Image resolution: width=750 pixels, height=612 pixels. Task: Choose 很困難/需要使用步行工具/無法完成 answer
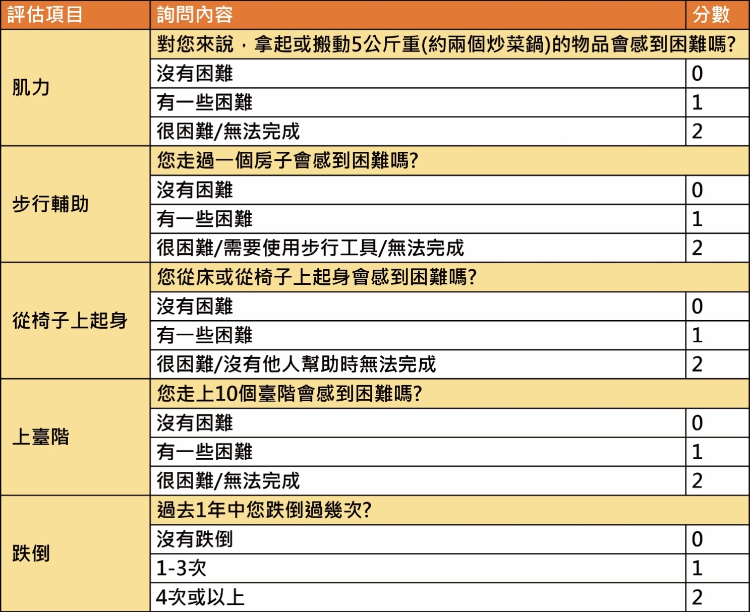pos(418,248)
